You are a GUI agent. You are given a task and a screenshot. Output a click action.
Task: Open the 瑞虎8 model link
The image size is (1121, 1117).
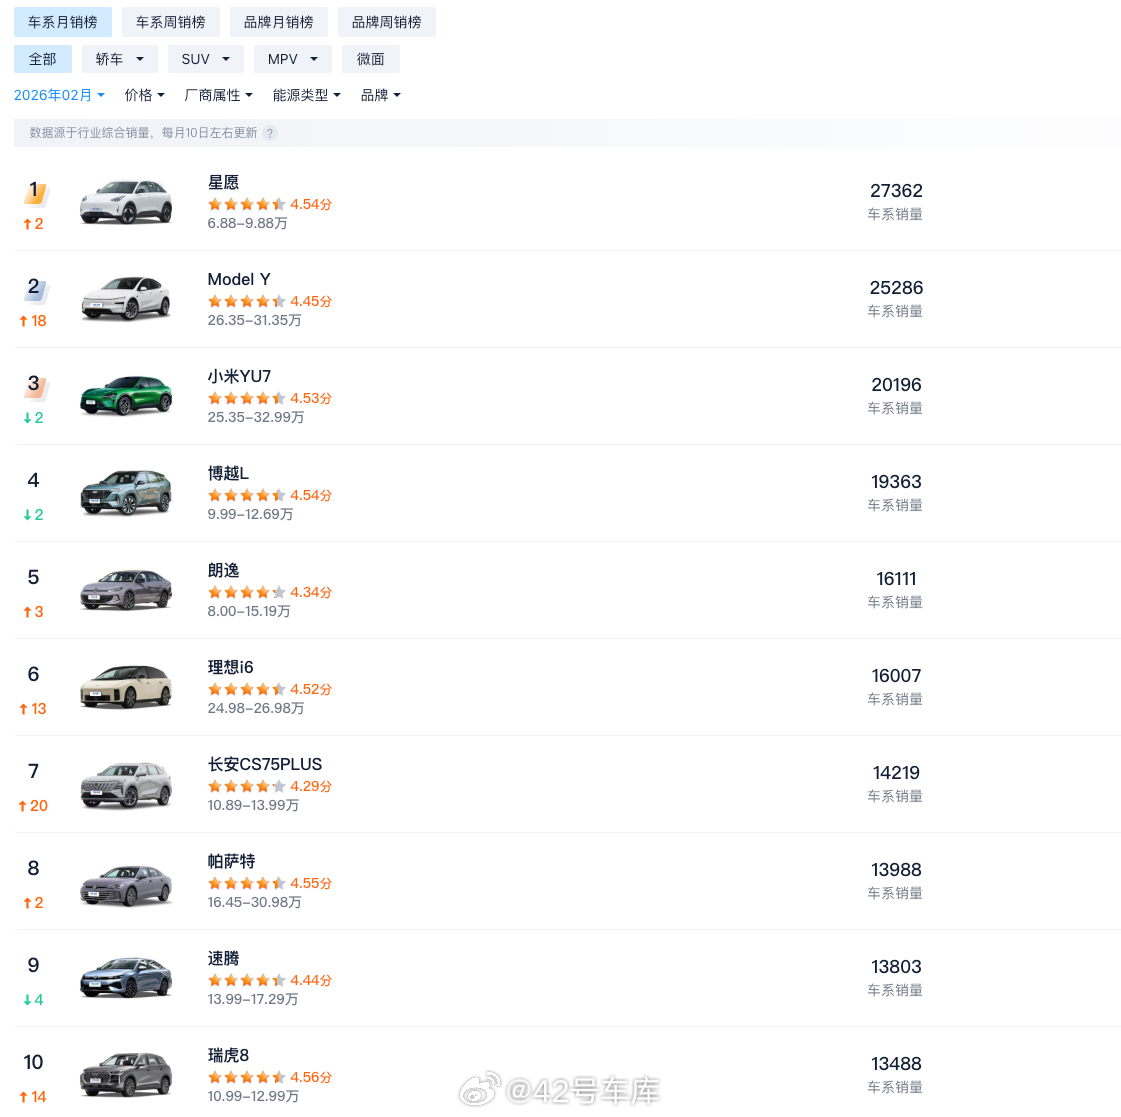click(x=228, y=1055)
